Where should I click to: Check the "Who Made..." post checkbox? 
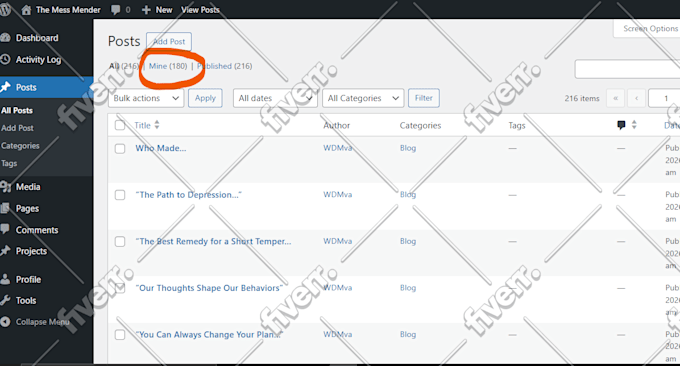pyautogui.click(x=120, y=148)
